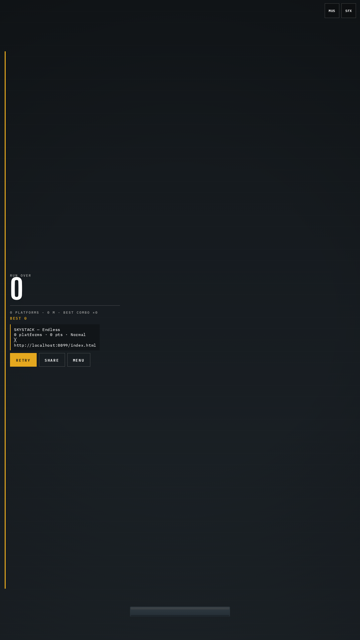Click the '0 platforms · 0 pts · Normal' line
The height and width of the screenshot is (640, 360).
click(50, 335)
